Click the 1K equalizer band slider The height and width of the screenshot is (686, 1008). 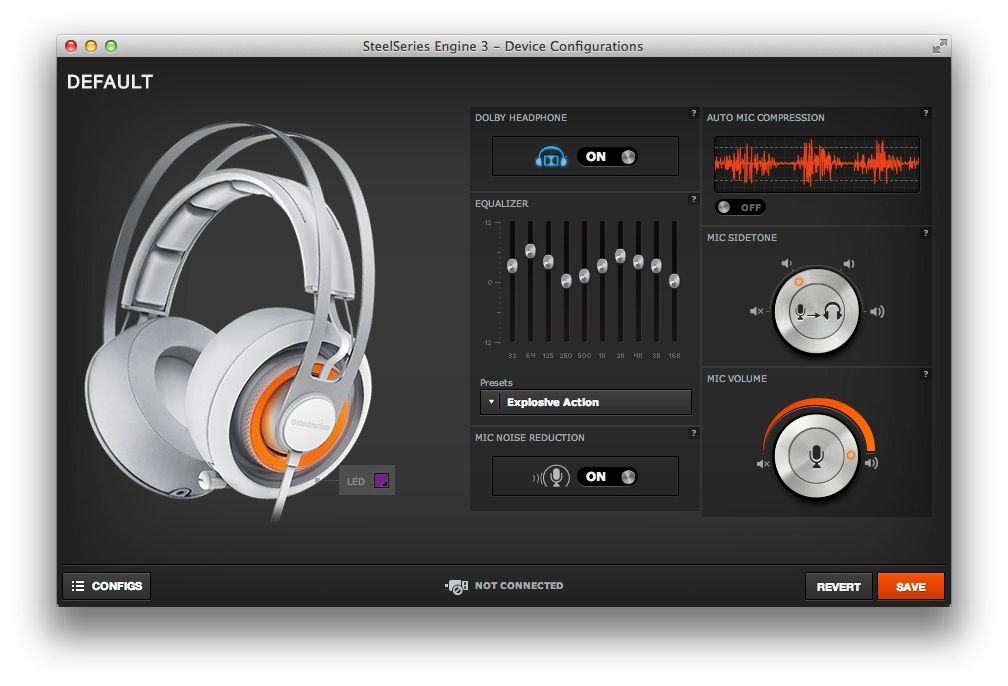coord(602,266)
